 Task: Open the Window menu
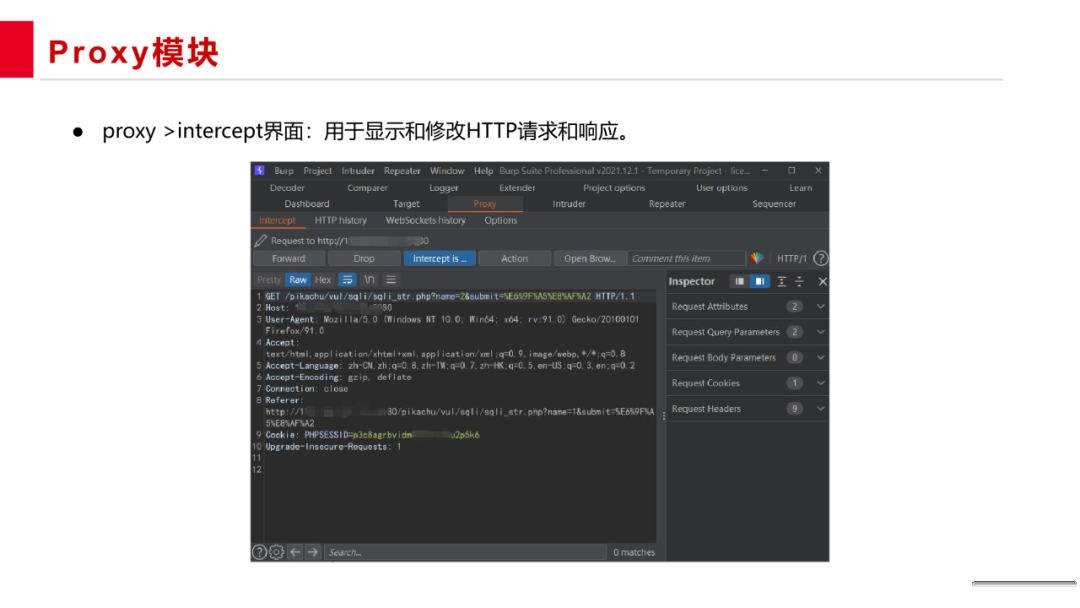[x=447, y=171]
